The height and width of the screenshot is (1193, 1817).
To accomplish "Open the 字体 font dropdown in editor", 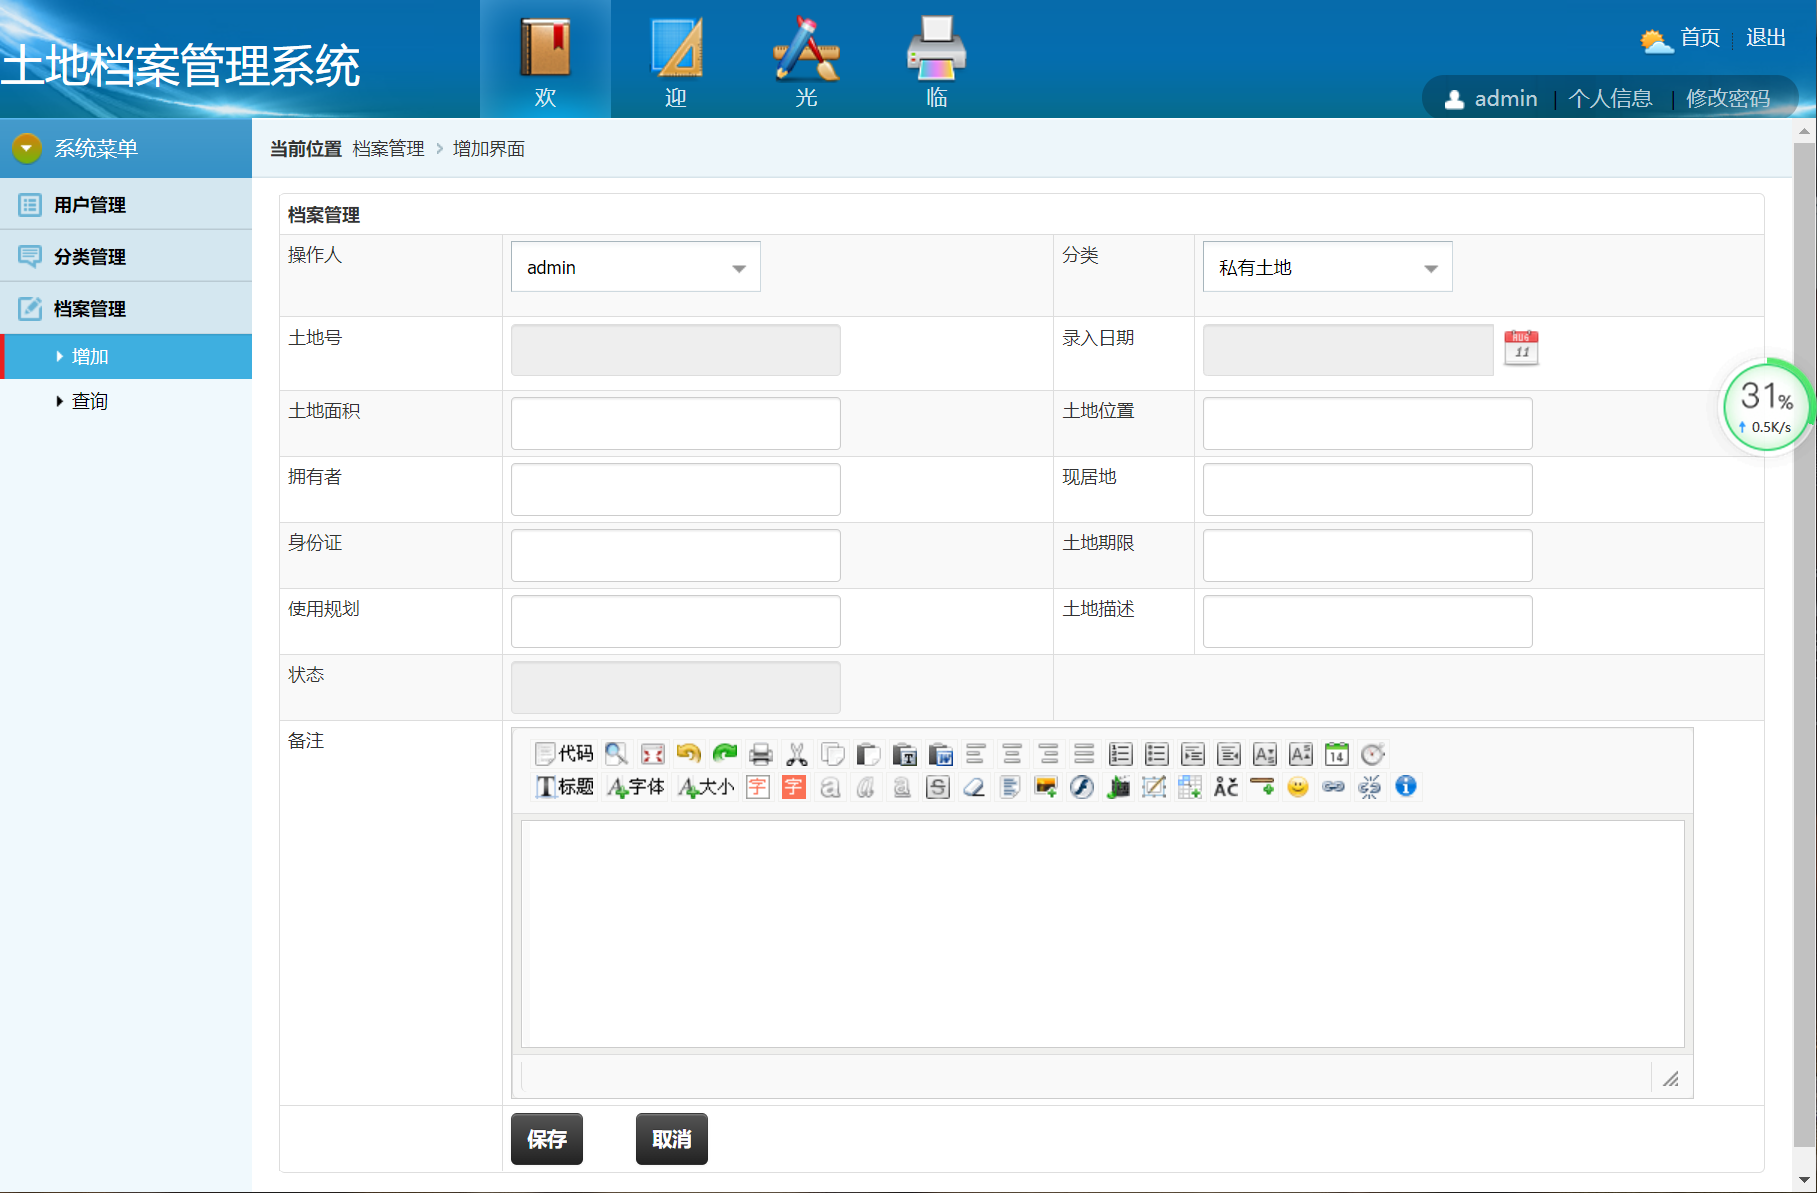I will point(636,787).
